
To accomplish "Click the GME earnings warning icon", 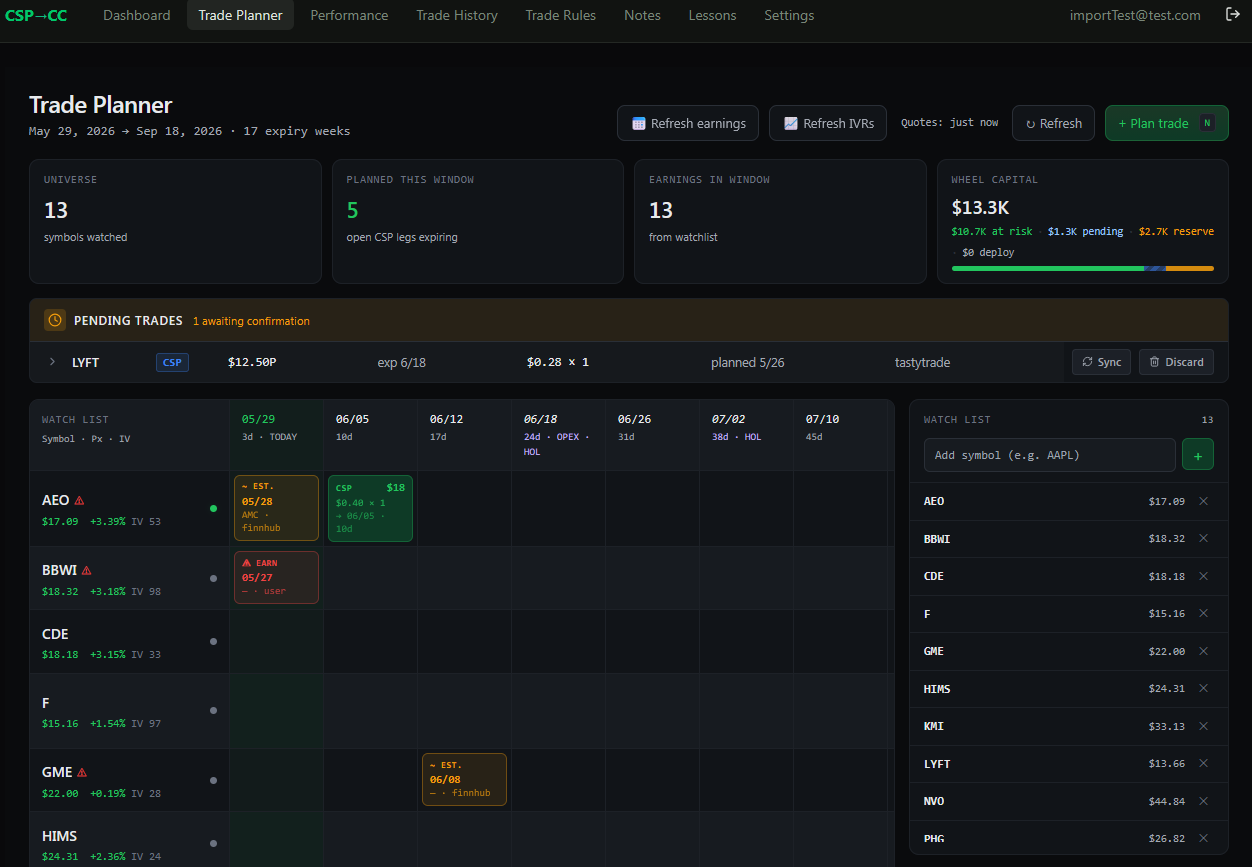I will pos(82,772).
